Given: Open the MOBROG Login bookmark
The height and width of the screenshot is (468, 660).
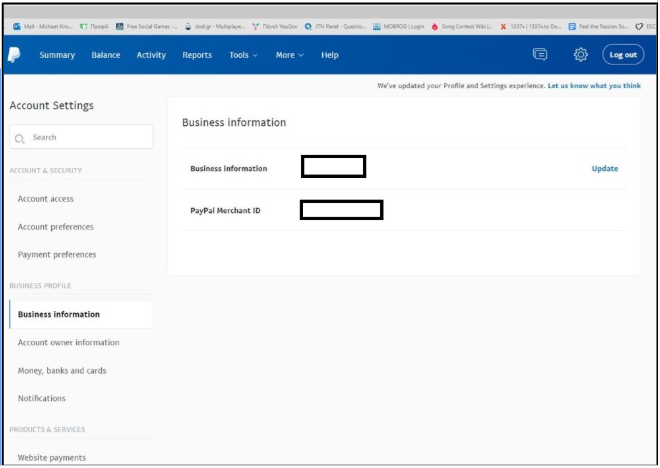Looking at the screenshot, I should pyautogui.click(x=400, y=26).
